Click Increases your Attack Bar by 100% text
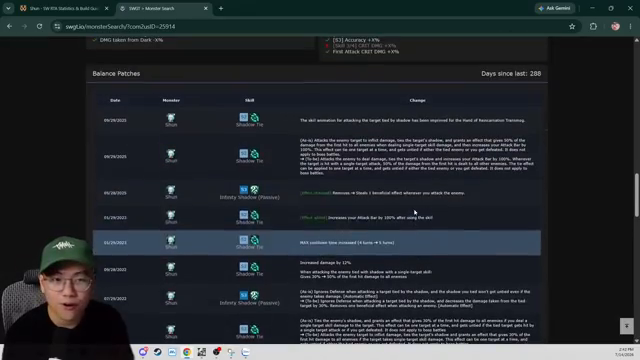 point(380,218)
